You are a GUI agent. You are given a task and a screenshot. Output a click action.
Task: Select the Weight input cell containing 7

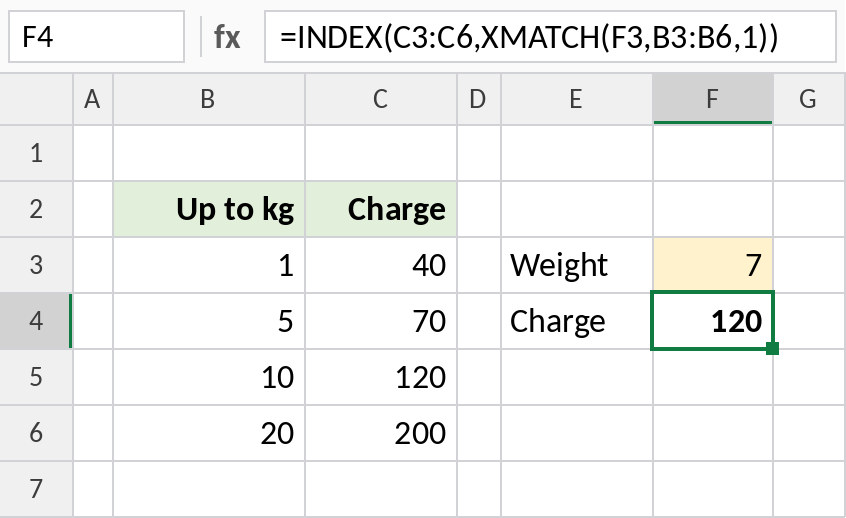[x=713, y=265]
